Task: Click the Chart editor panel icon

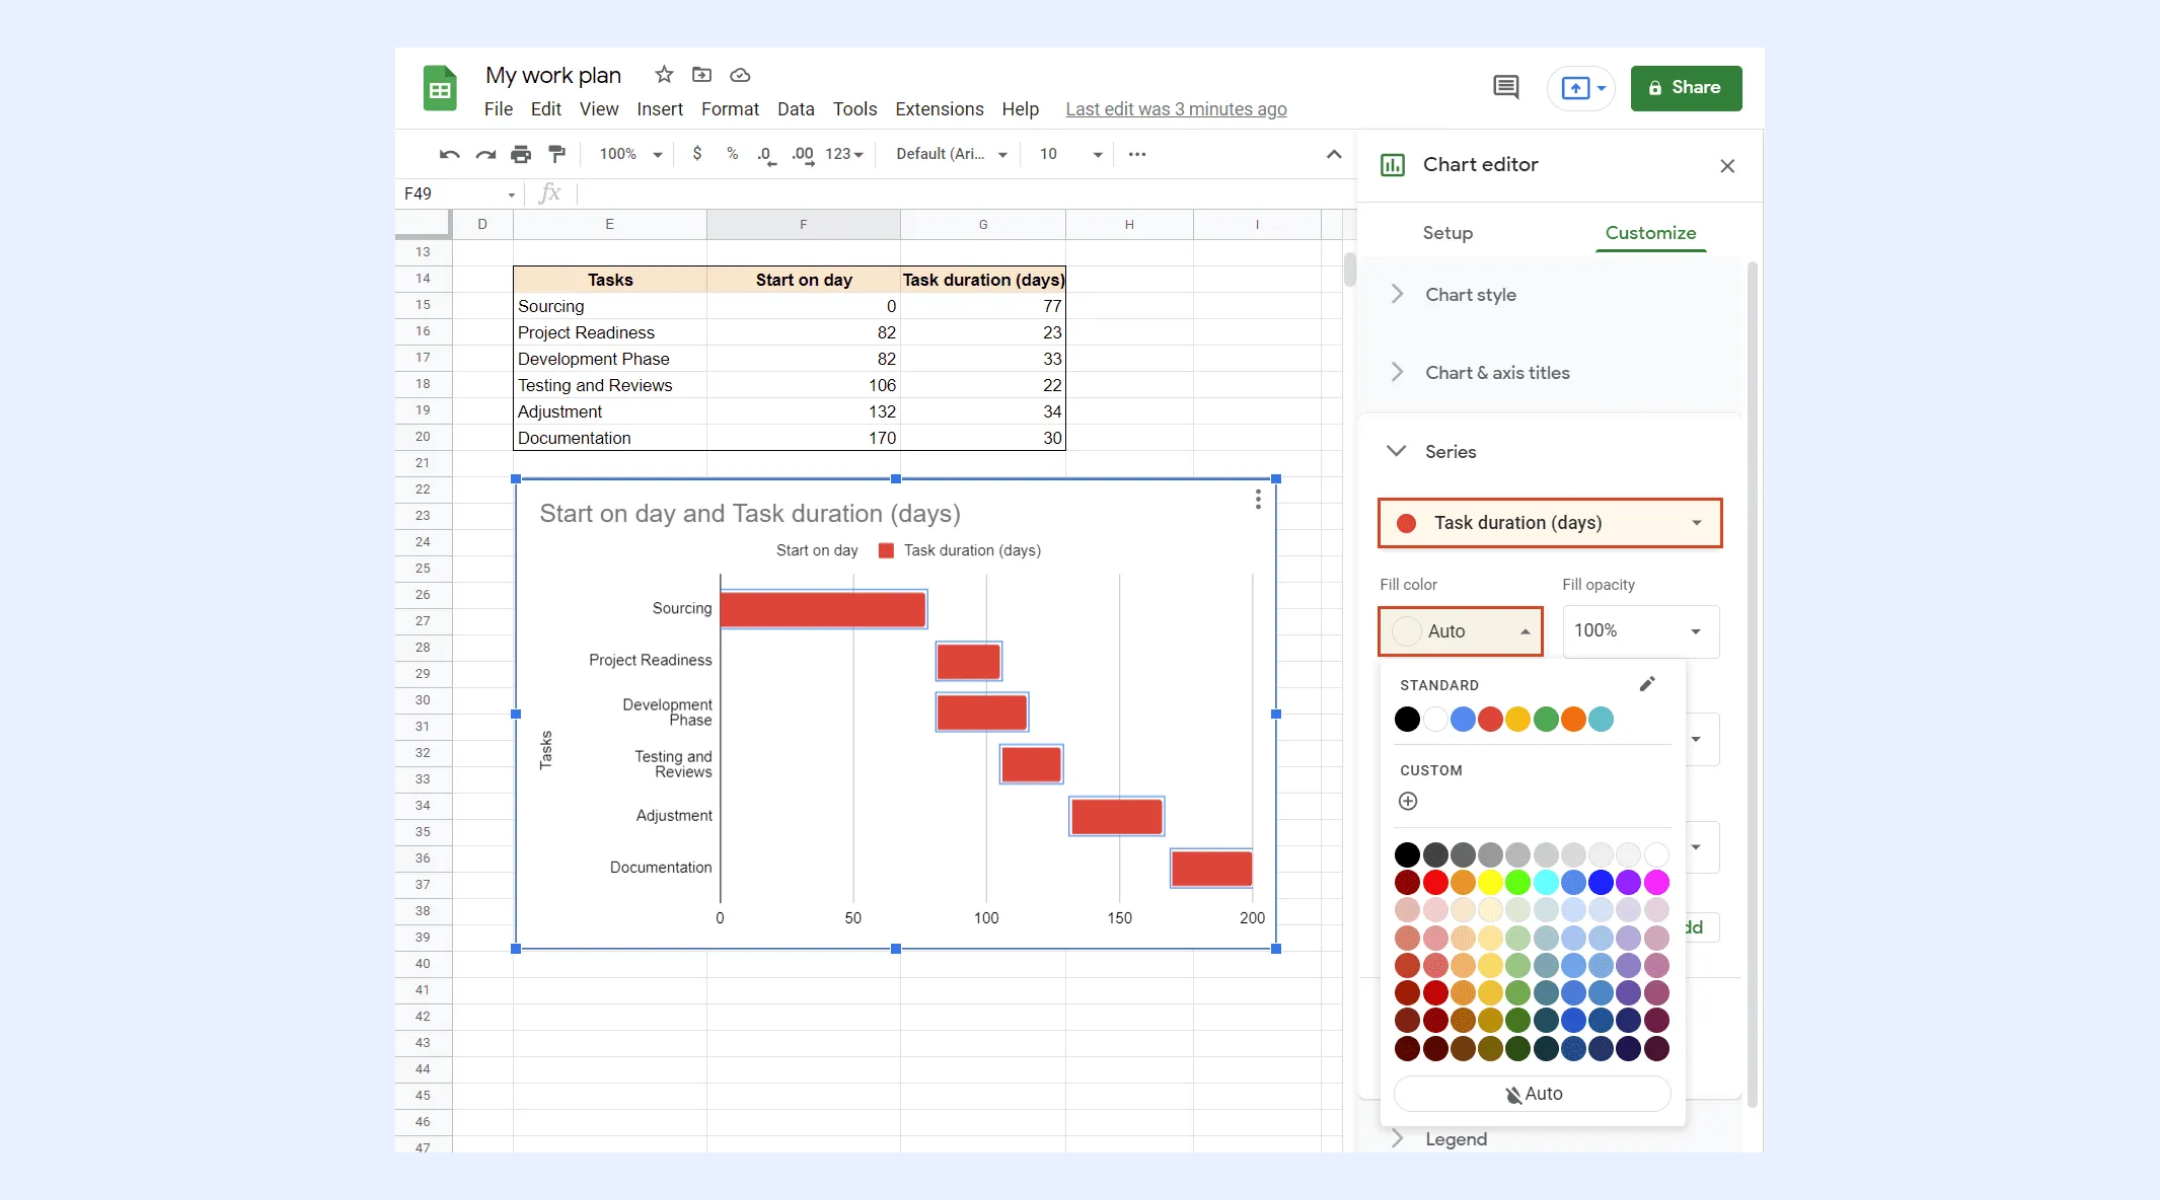Action: coord(1392,165)
